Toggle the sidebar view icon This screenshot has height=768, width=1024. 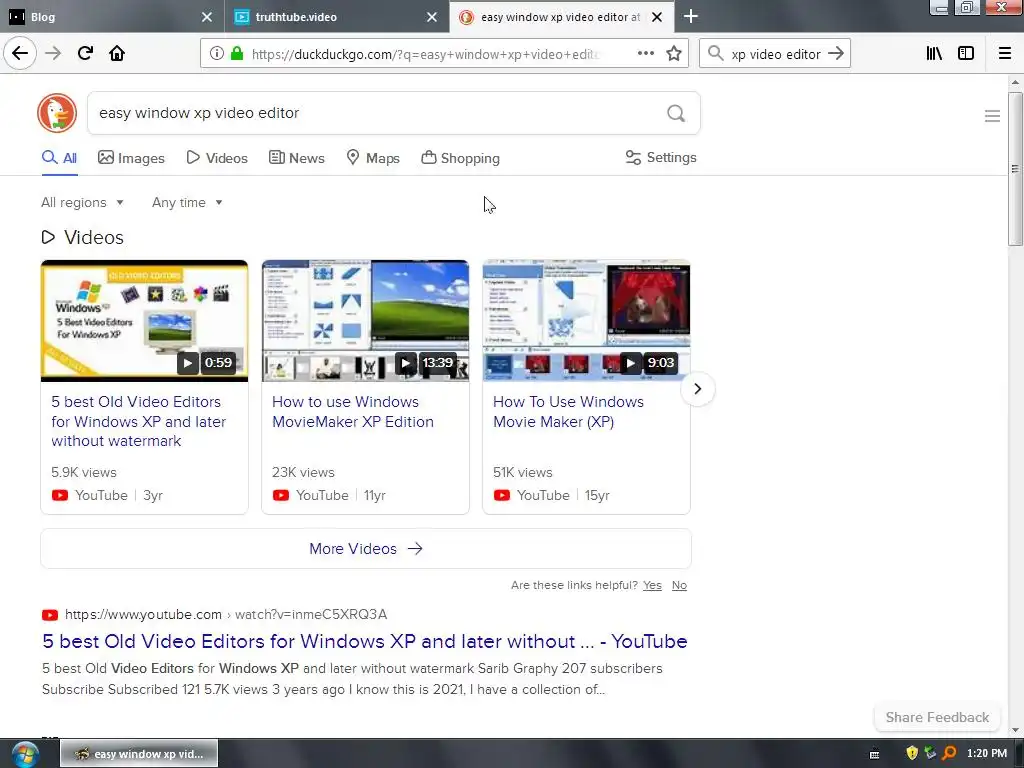click(966, 54)
